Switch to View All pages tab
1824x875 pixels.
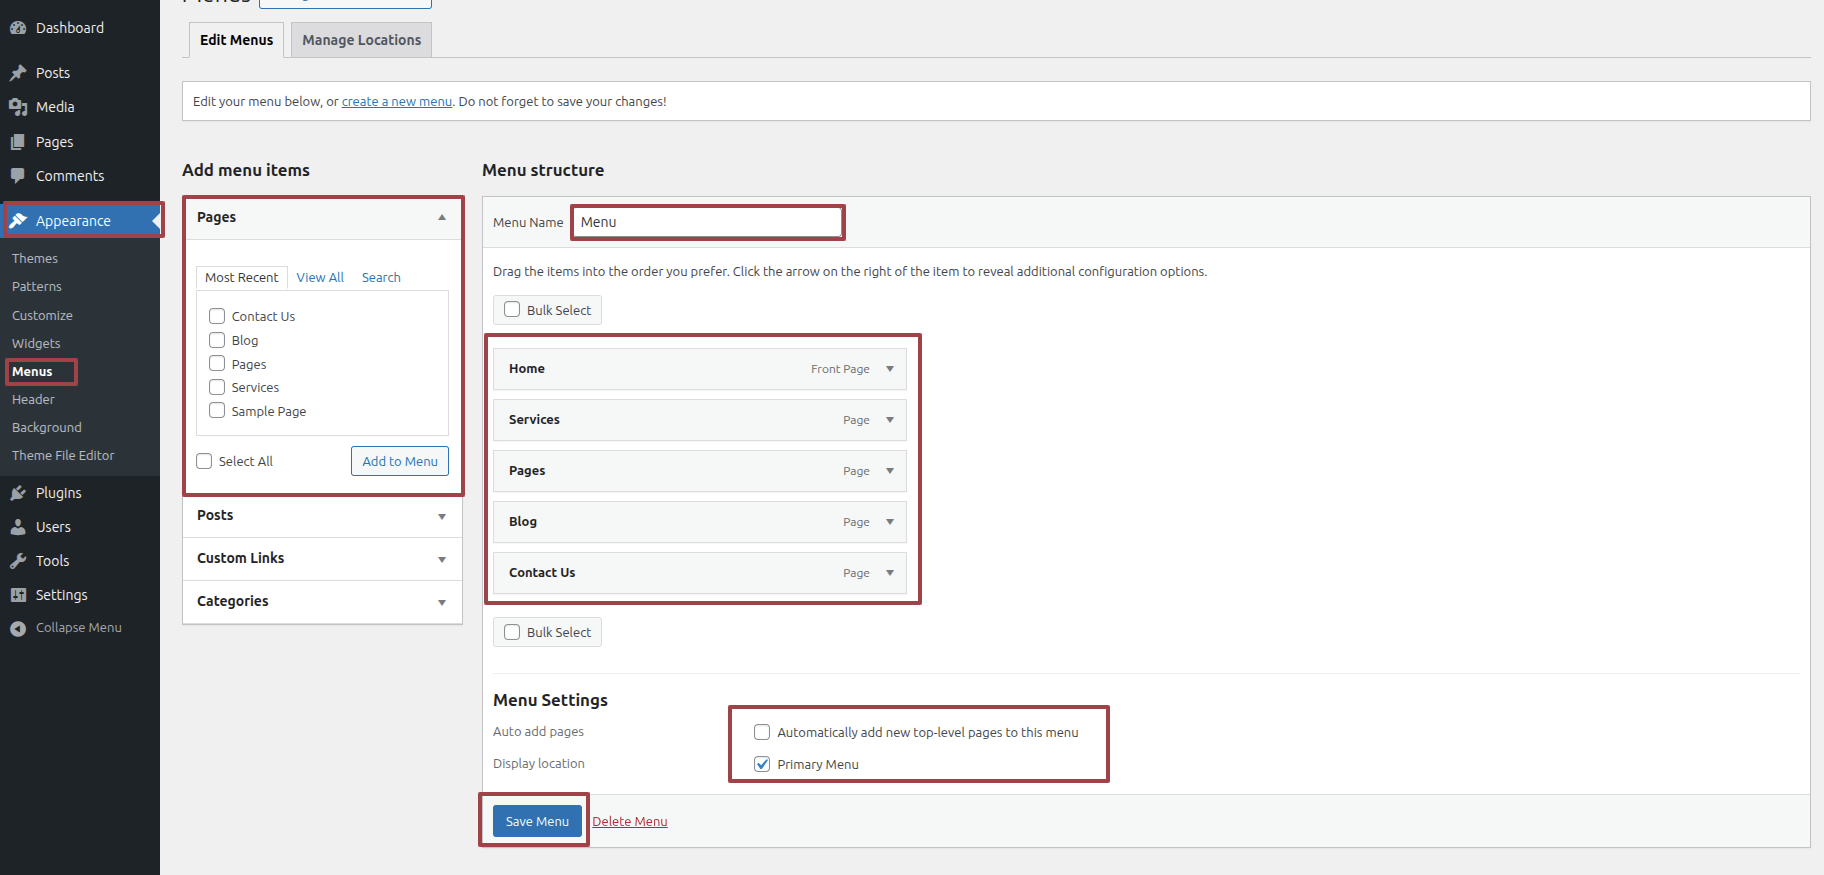point(320,278)
